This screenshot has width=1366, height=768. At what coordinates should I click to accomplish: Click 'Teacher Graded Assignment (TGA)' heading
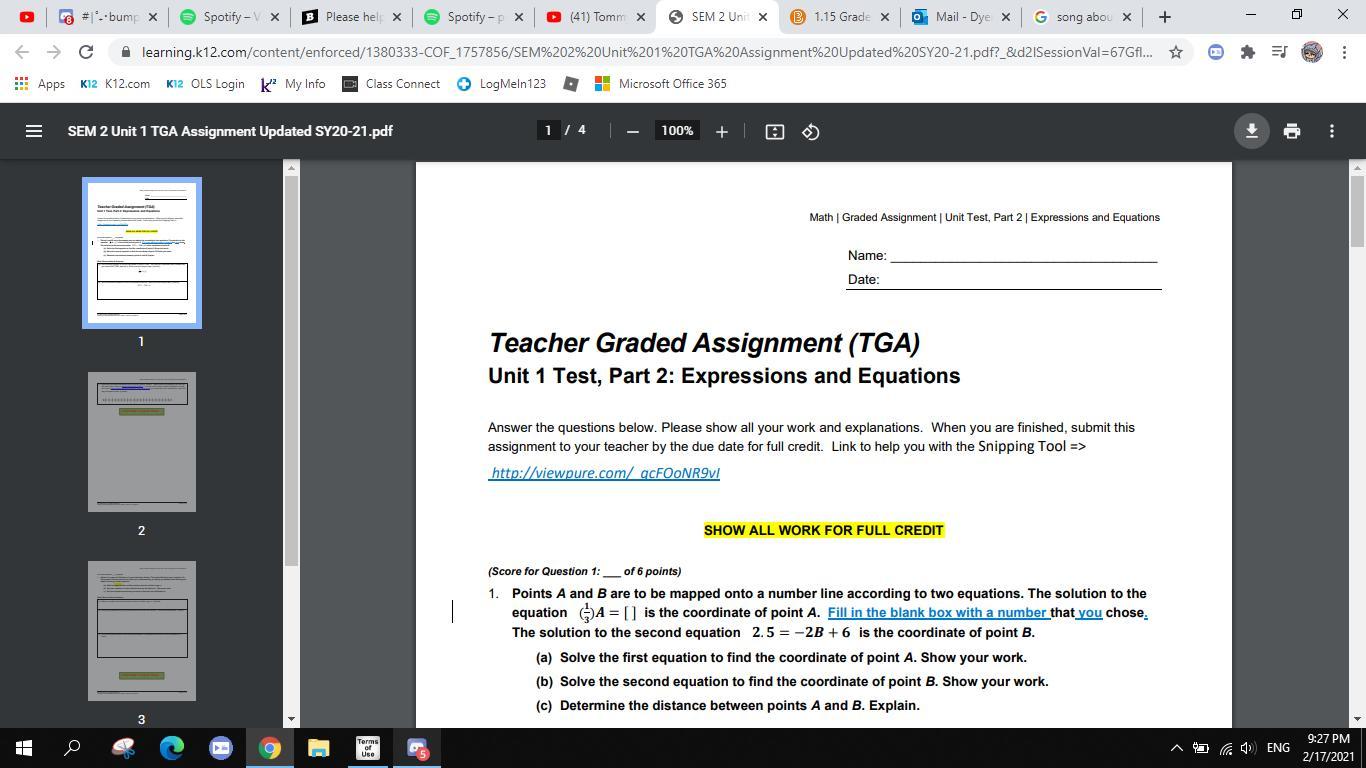704,343
